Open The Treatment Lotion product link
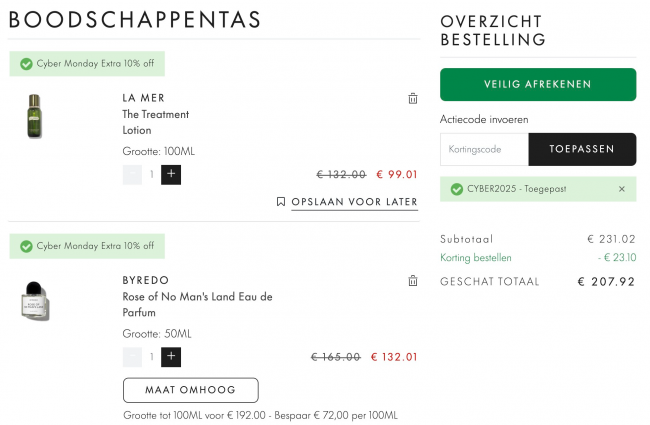This screenshot has width=650, height=425. (155, 122)
